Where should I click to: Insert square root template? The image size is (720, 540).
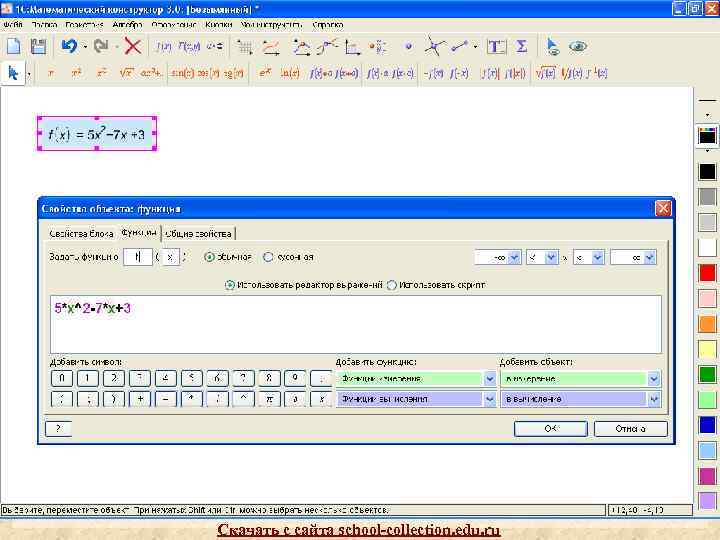(126, 73)
